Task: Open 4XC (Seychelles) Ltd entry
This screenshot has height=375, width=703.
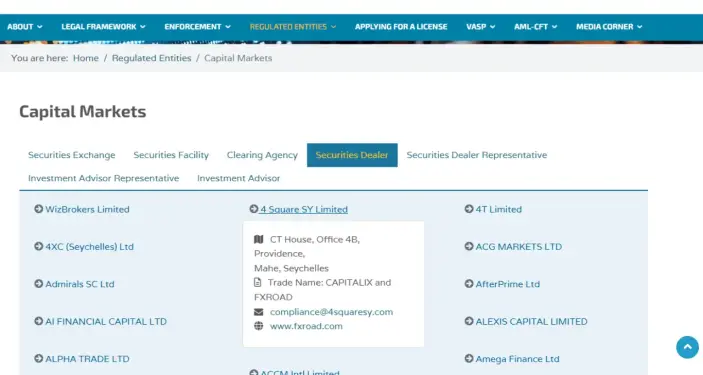Action: 89,246
